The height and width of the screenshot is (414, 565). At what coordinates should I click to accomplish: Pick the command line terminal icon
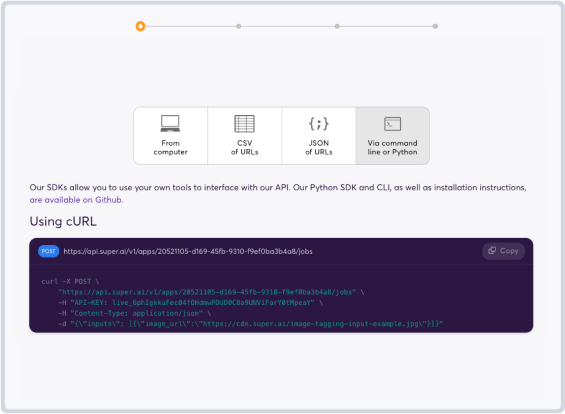pos(392,124)
